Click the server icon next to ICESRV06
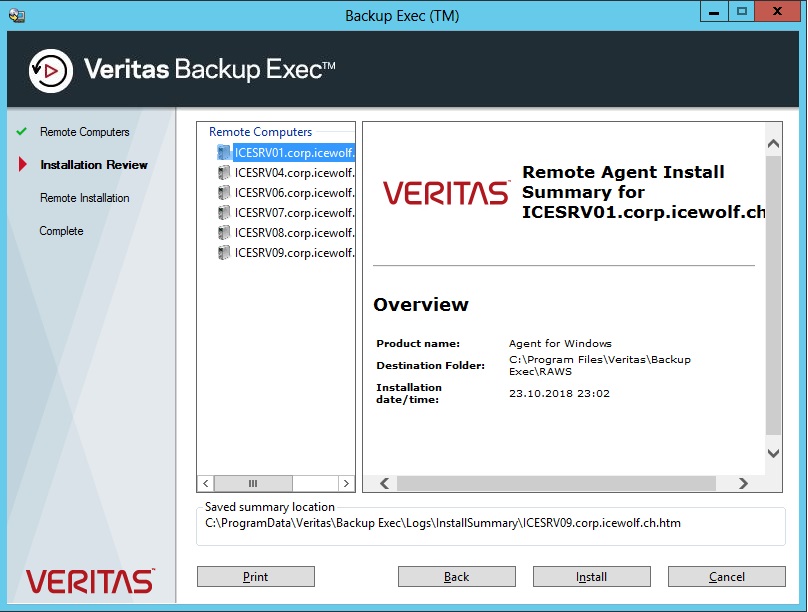 click(224, 192)
